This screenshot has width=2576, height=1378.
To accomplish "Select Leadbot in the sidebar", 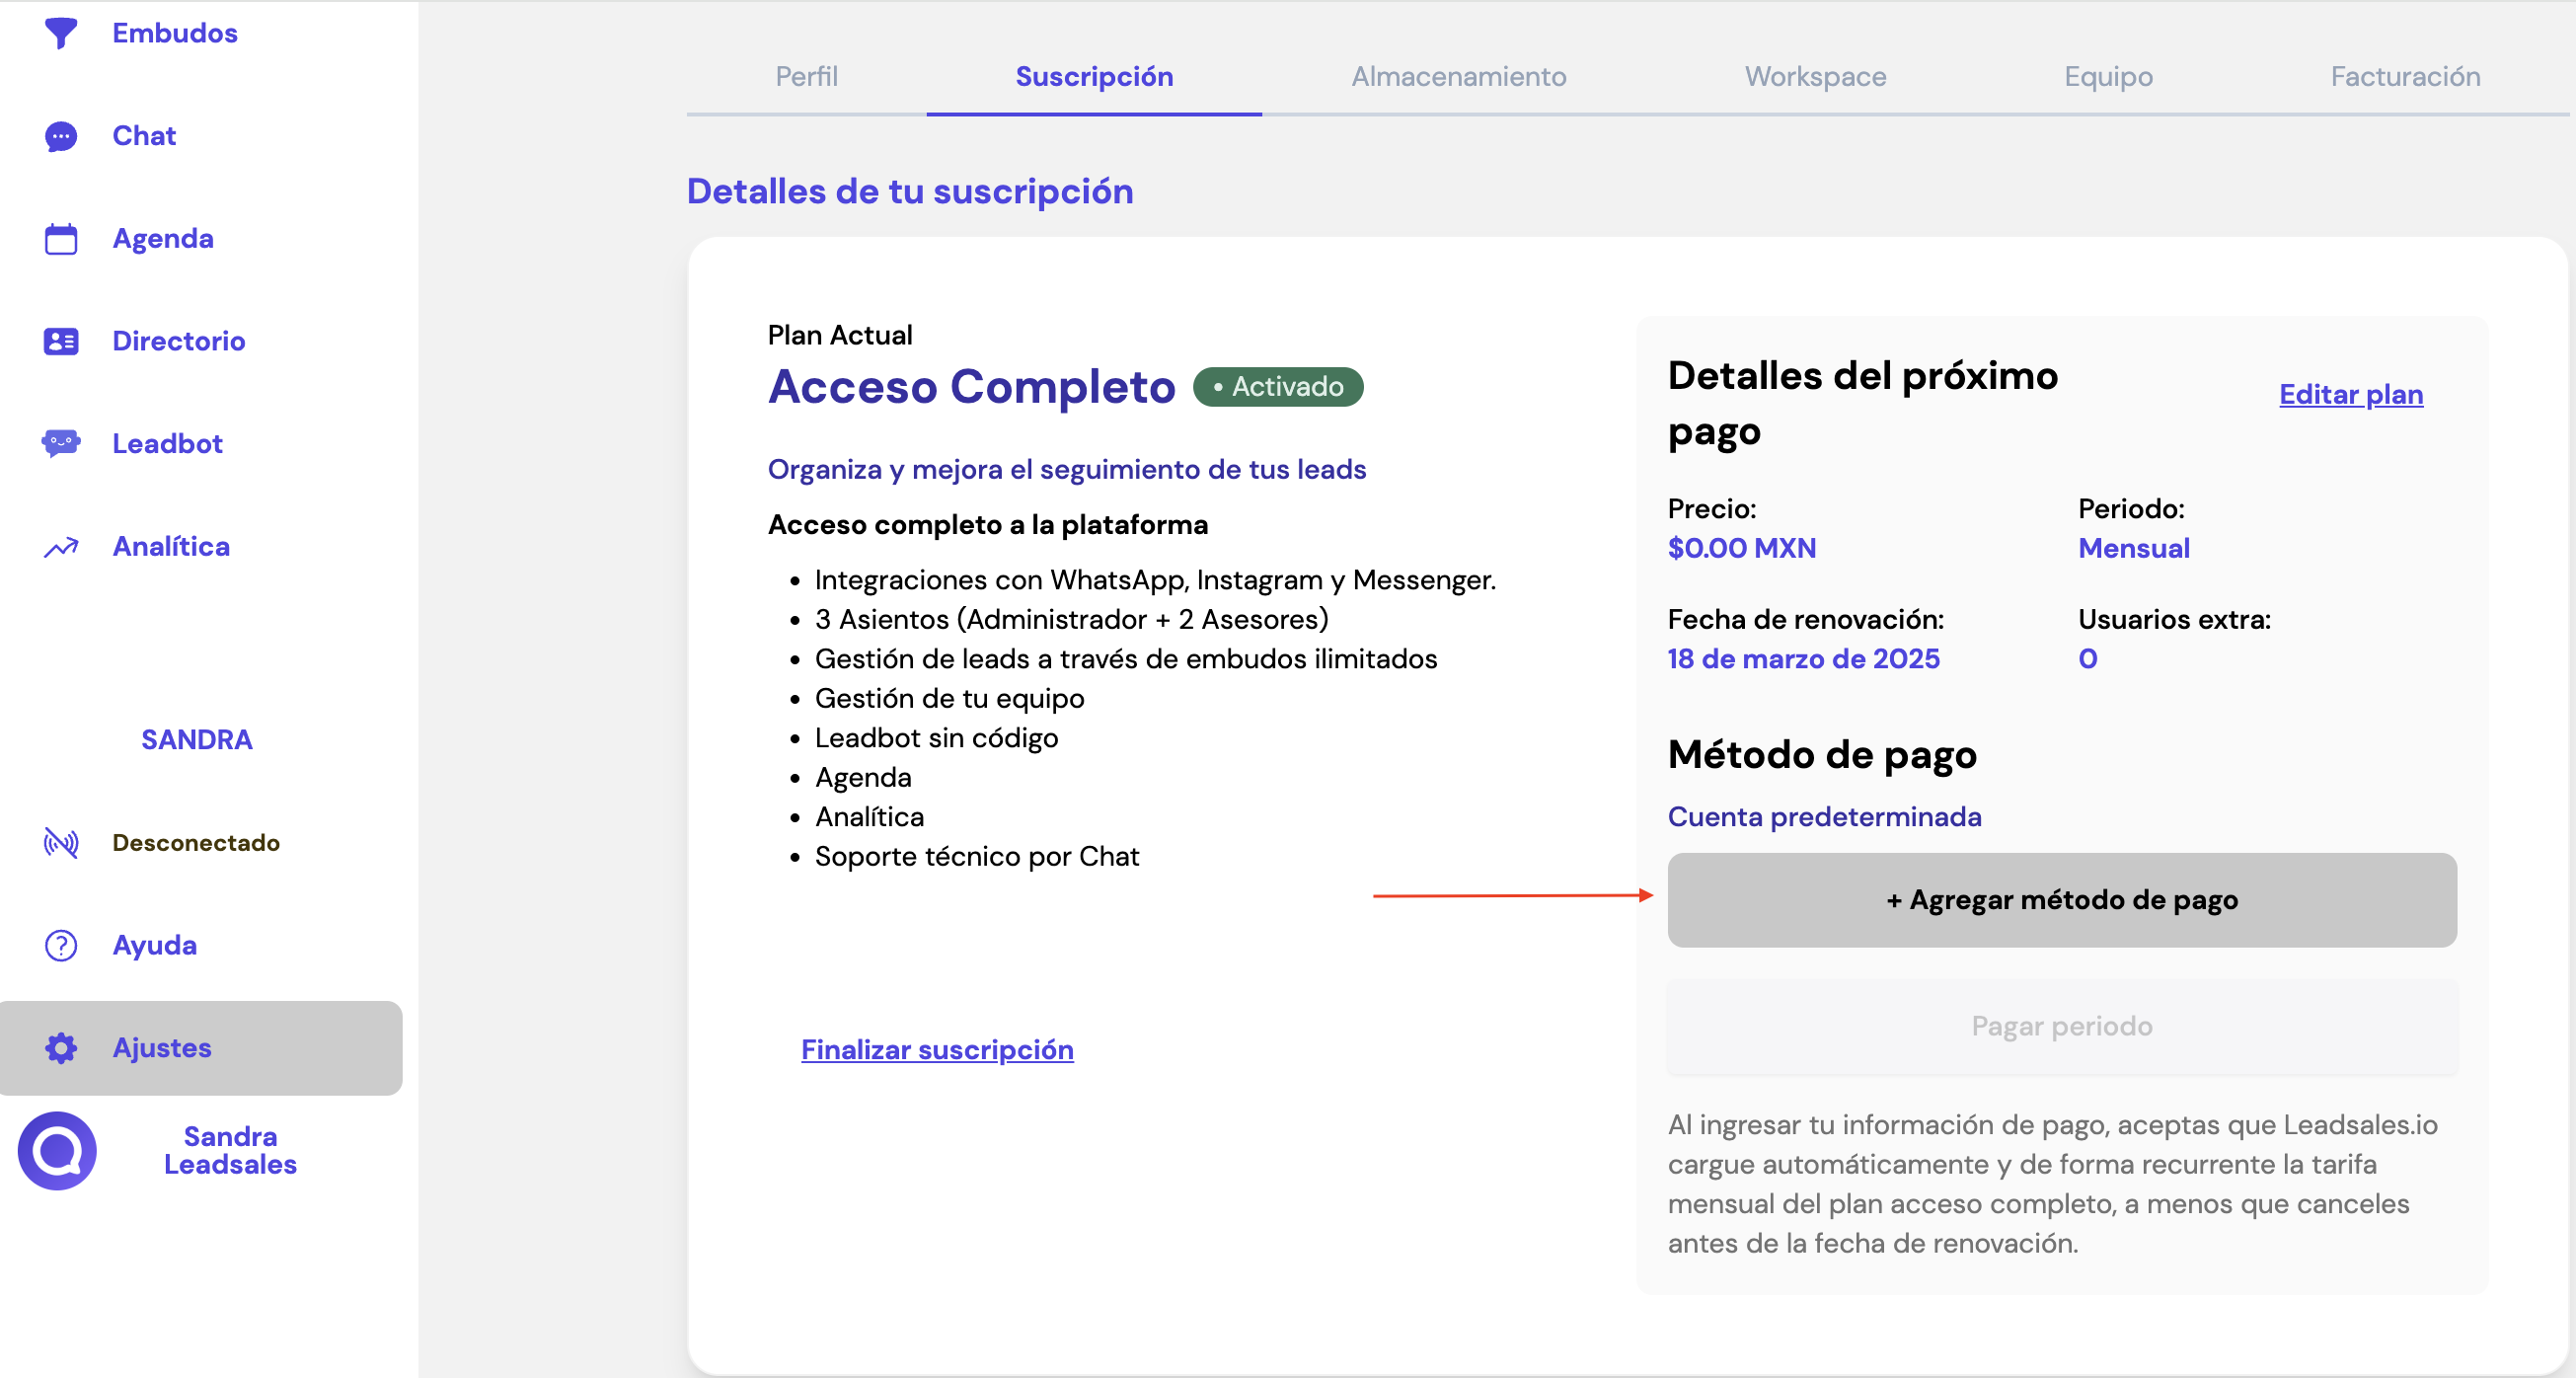I will (x=167, y=444).
